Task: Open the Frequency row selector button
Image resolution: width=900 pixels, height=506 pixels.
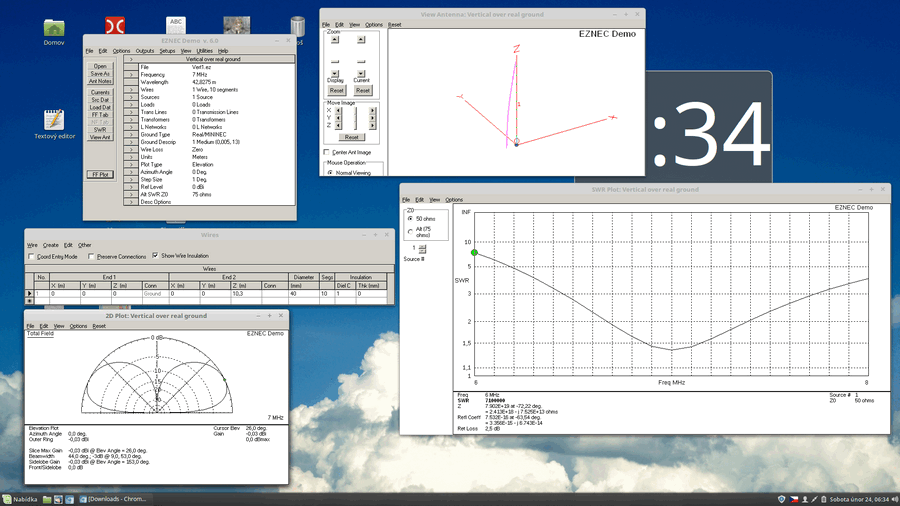Action: tap(130, 75)
